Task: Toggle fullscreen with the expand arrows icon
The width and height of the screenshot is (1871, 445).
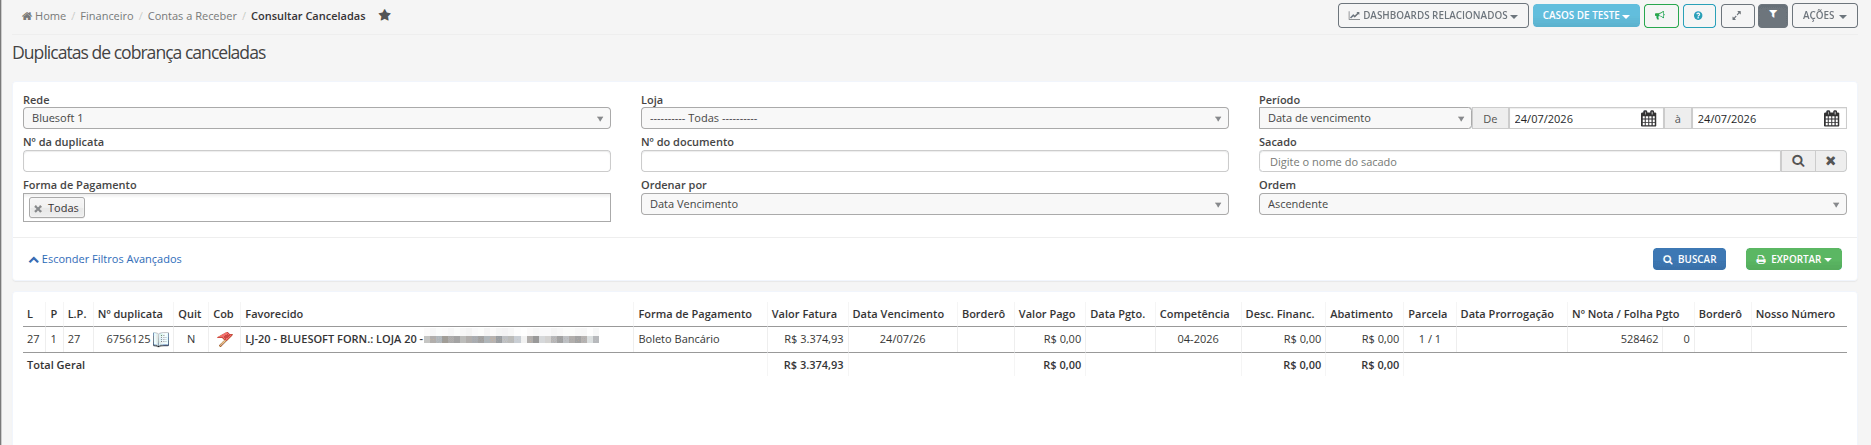Action: [1737, 16]
